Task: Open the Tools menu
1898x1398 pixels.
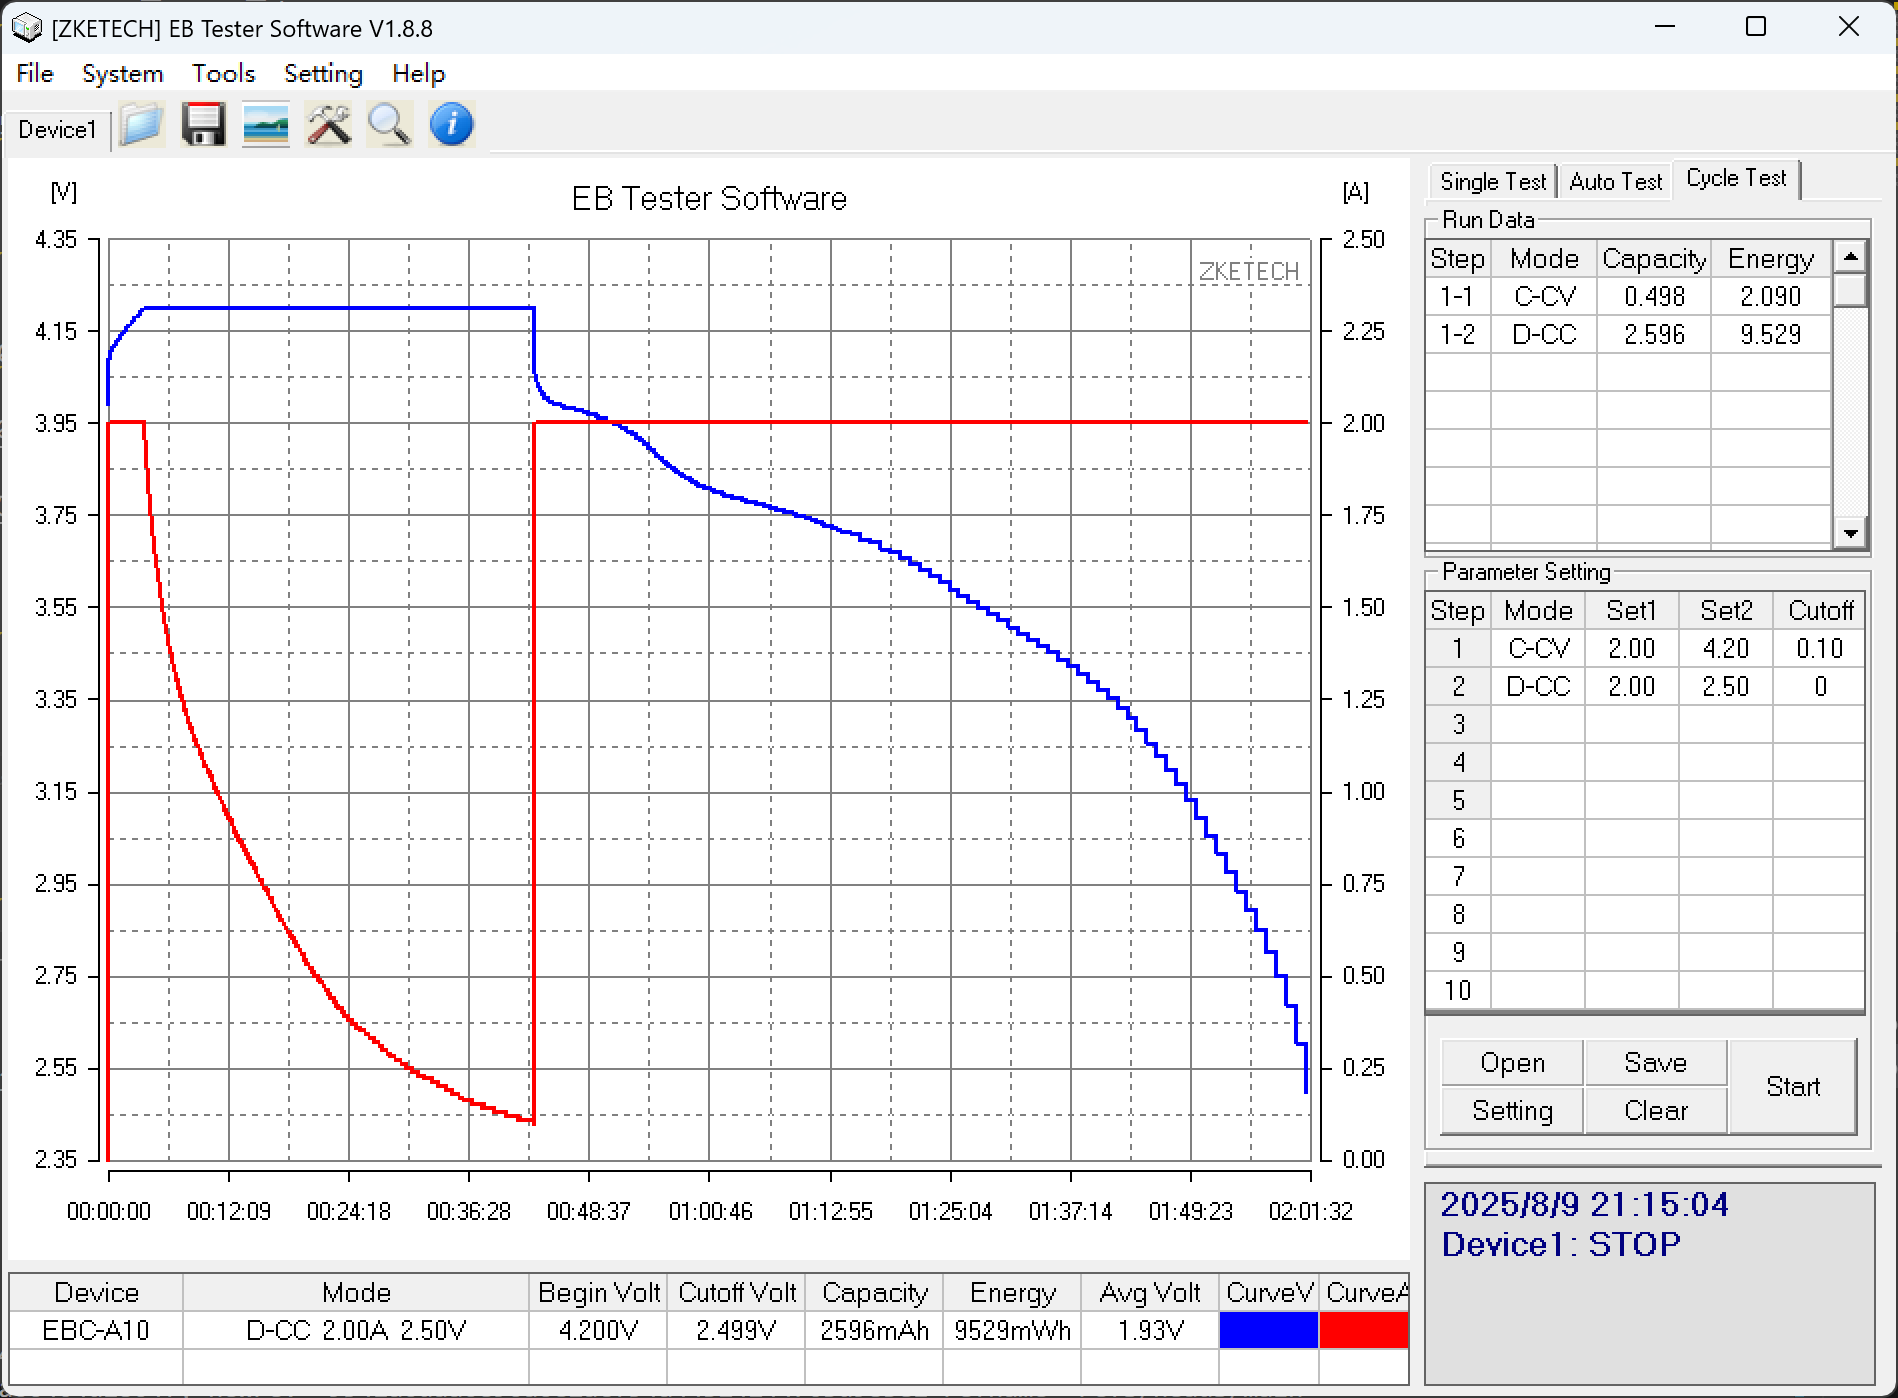Action: (x=224, y=74)
